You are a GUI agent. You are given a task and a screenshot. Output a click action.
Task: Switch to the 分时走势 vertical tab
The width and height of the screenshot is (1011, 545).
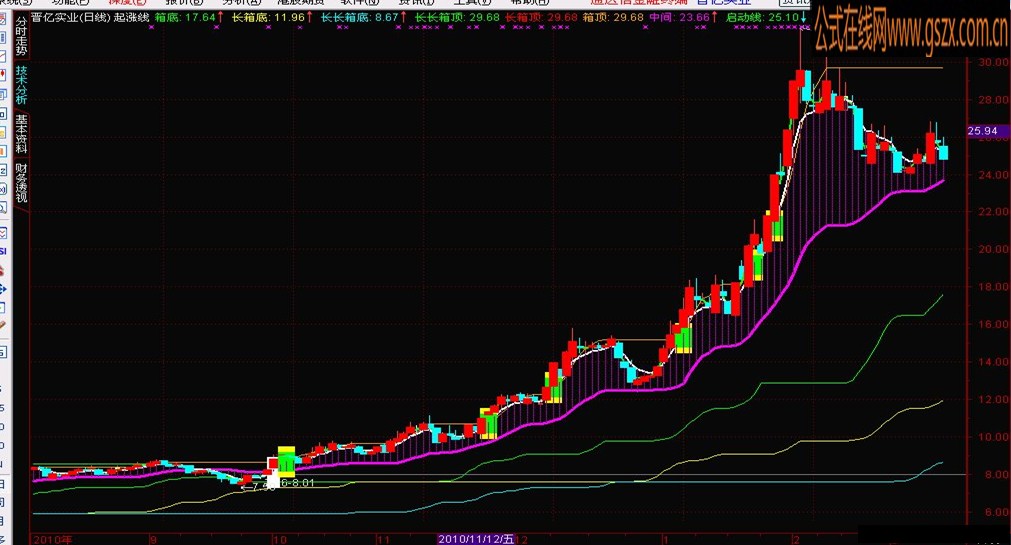[21, 35]
